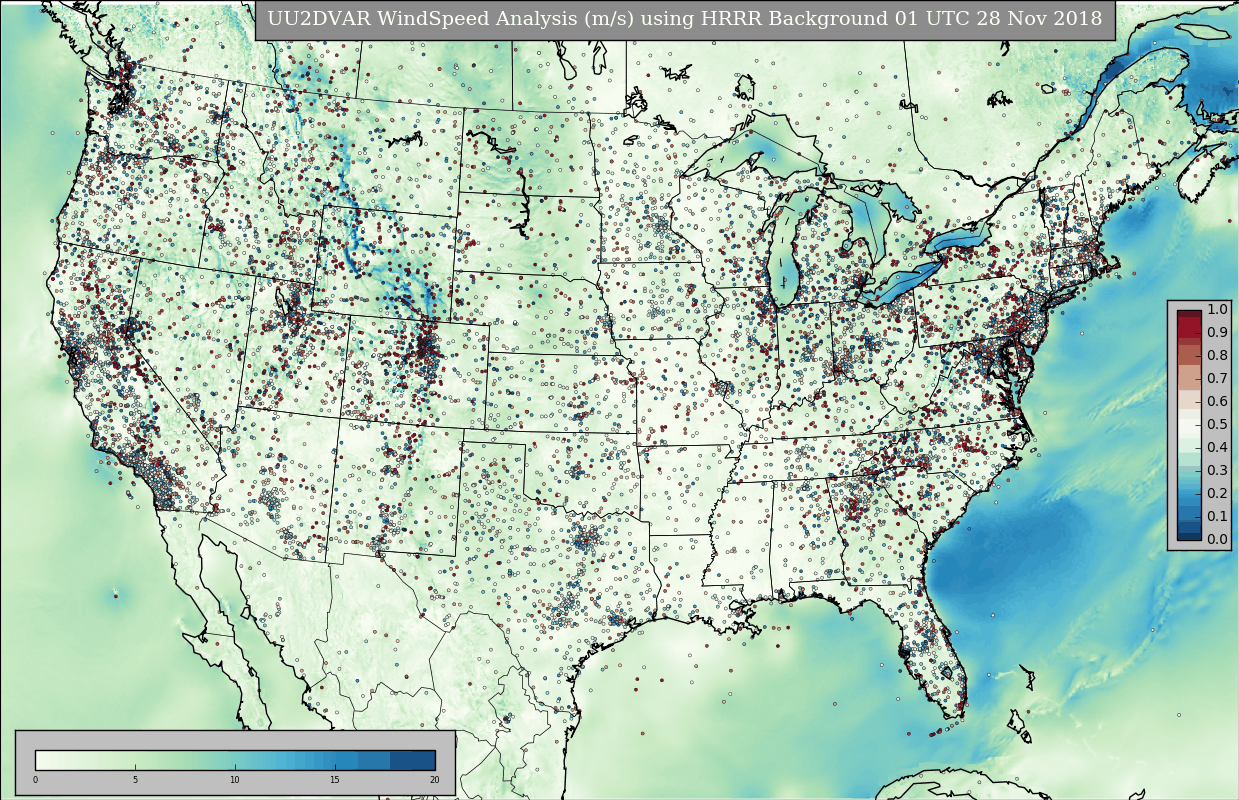Click the 5 tick label on horizontal colorbar
The image size is (1239, 800).
(135, 780)
